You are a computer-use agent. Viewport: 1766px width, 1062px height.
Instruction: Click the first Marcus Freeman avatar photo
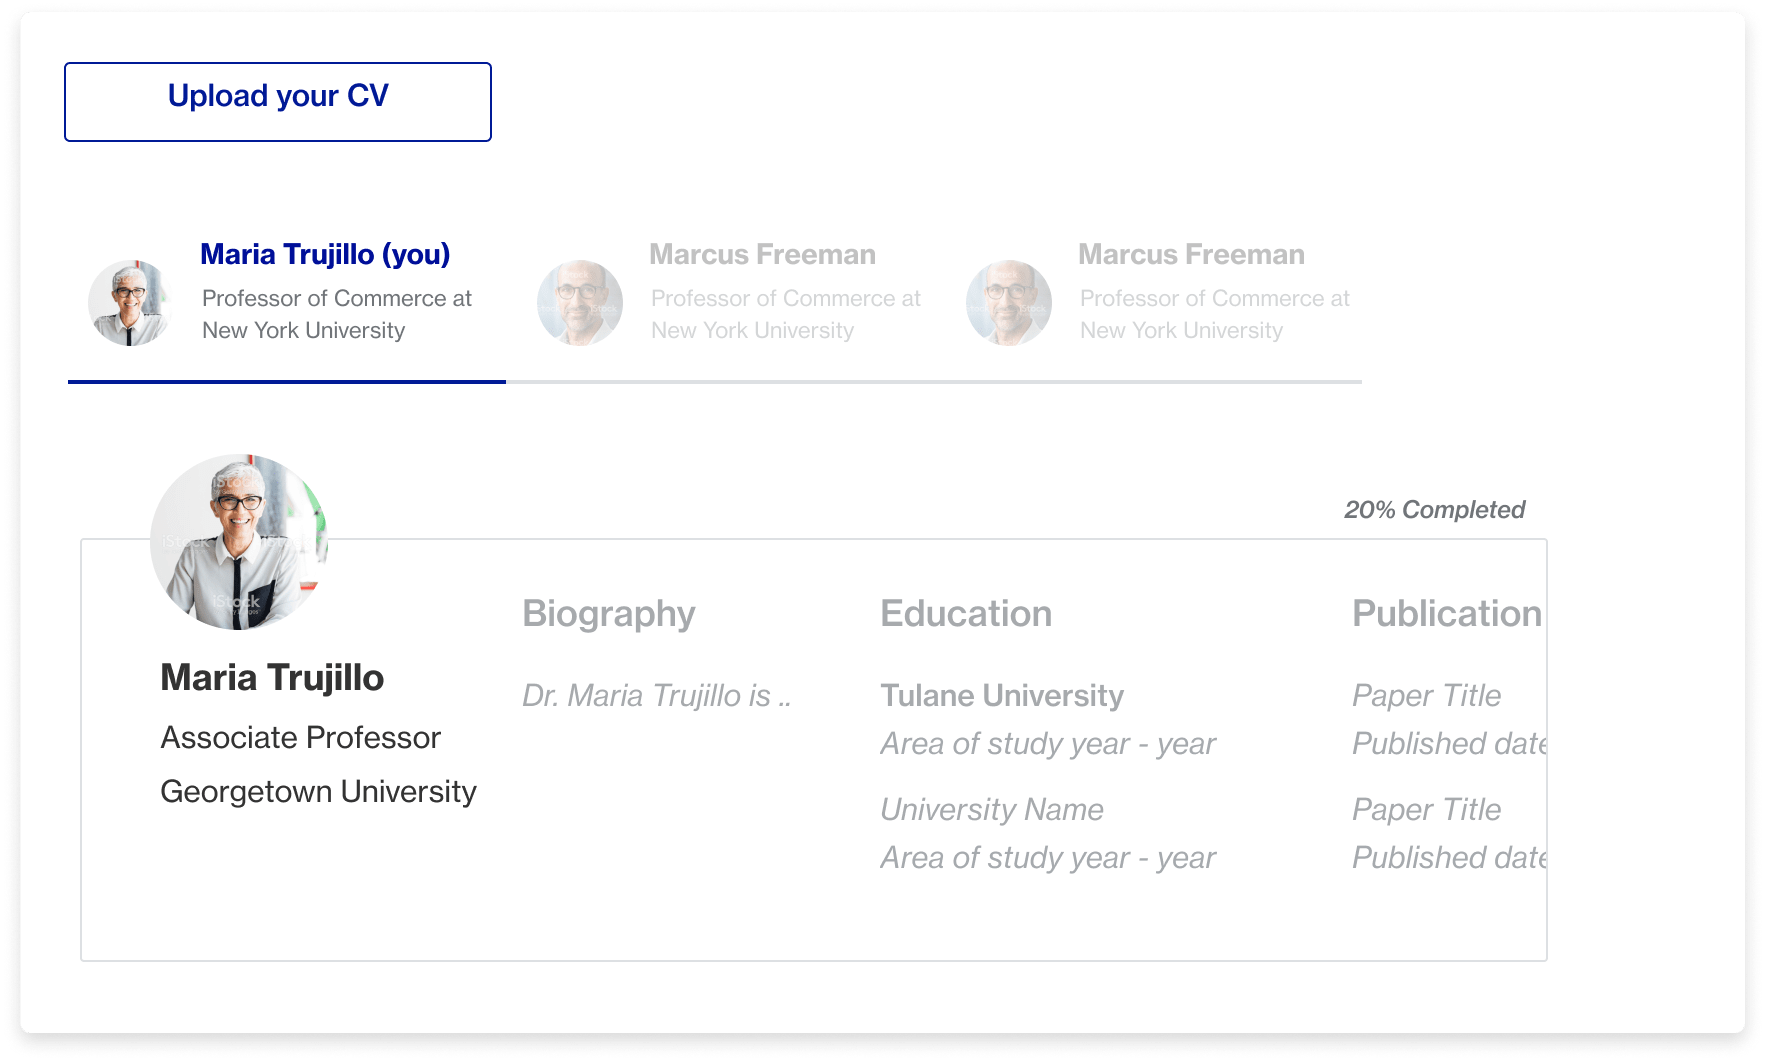(x=580, y=303)
